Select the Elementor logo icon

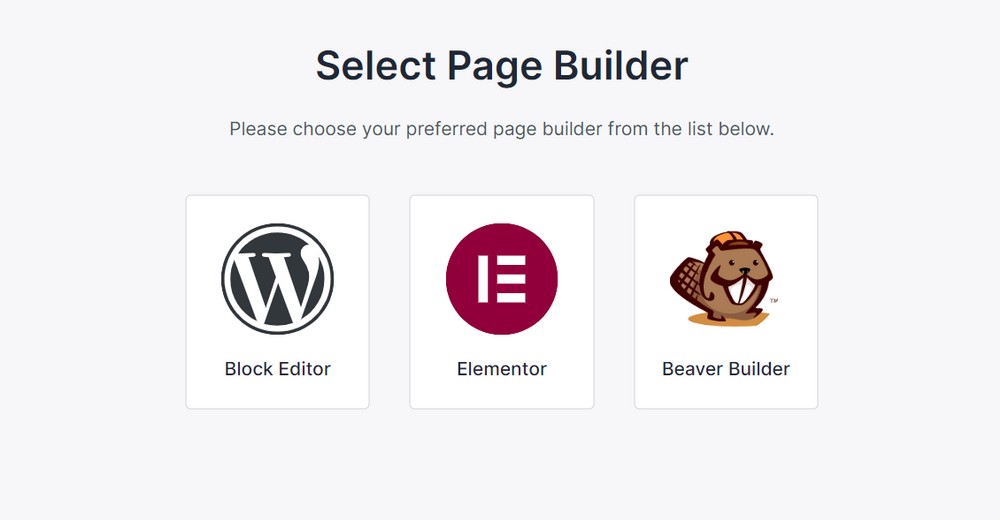(x=501, y=278)
